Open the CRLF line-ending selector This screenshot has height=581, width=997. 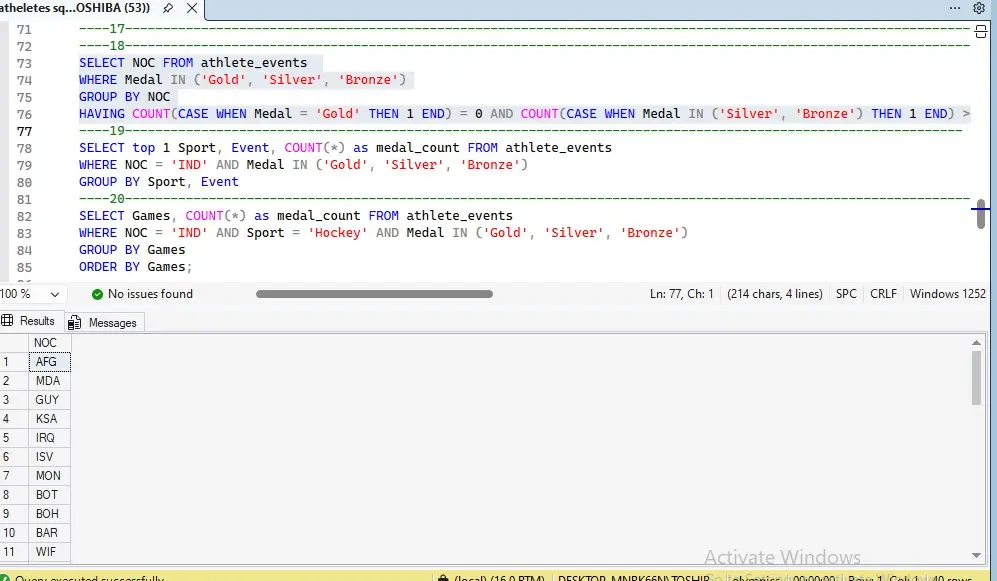(x=884, y=293)
